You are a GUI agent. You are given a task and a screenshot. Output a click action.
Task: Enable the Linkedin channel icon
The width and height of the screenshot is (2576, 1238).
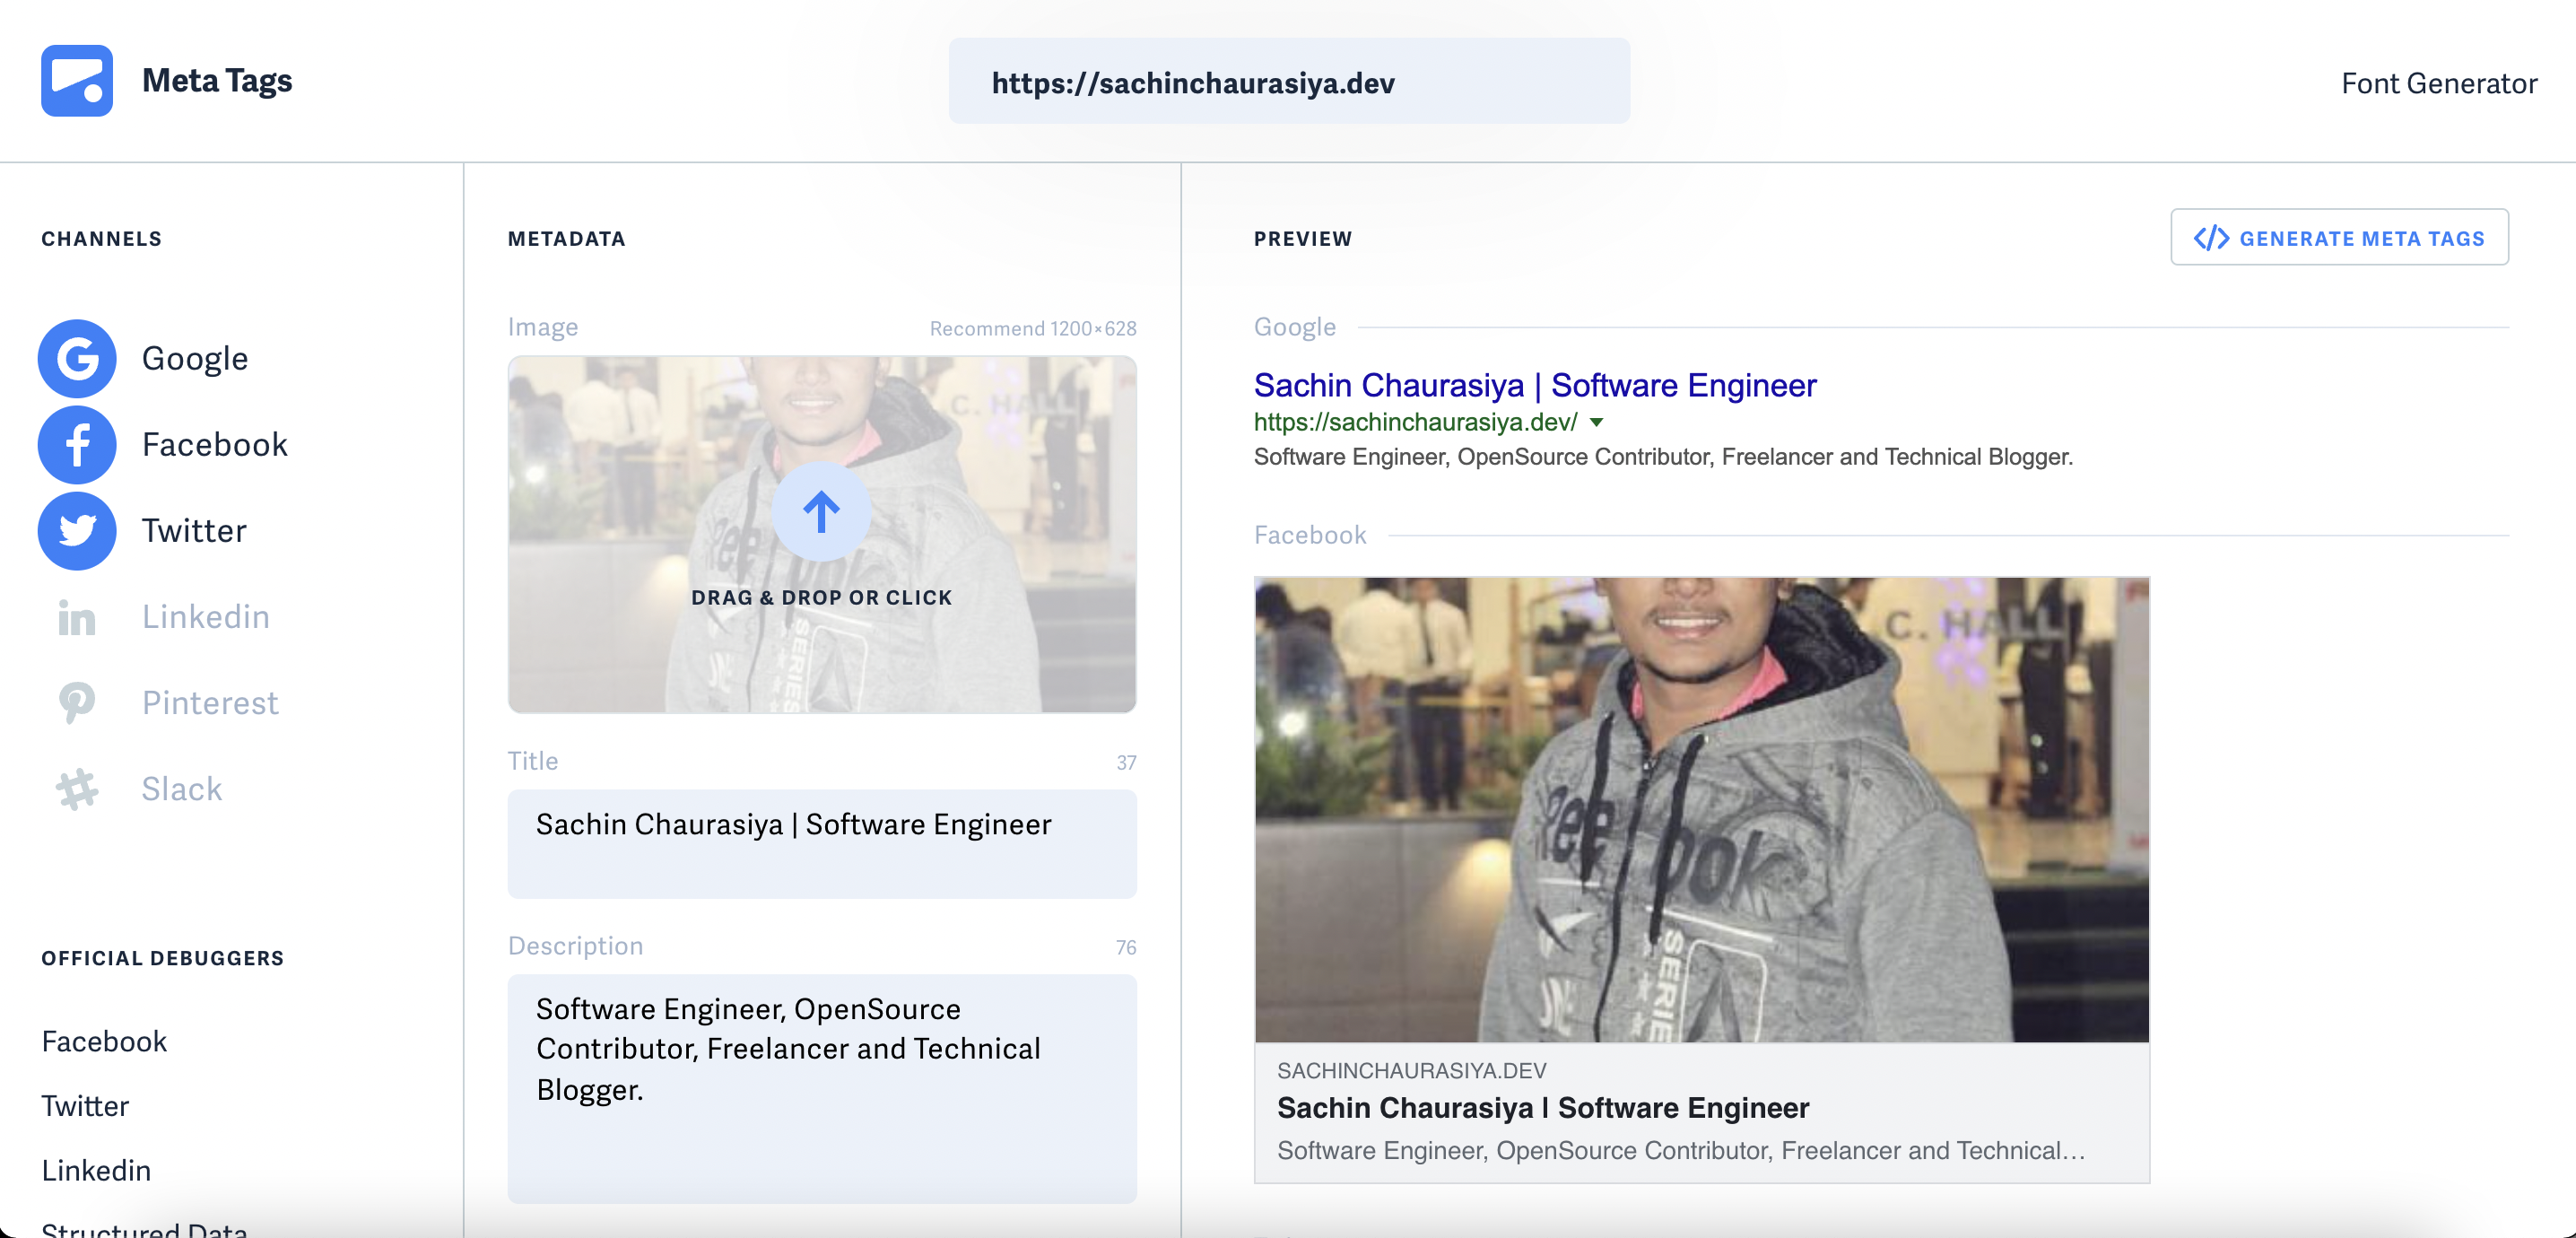77,617
